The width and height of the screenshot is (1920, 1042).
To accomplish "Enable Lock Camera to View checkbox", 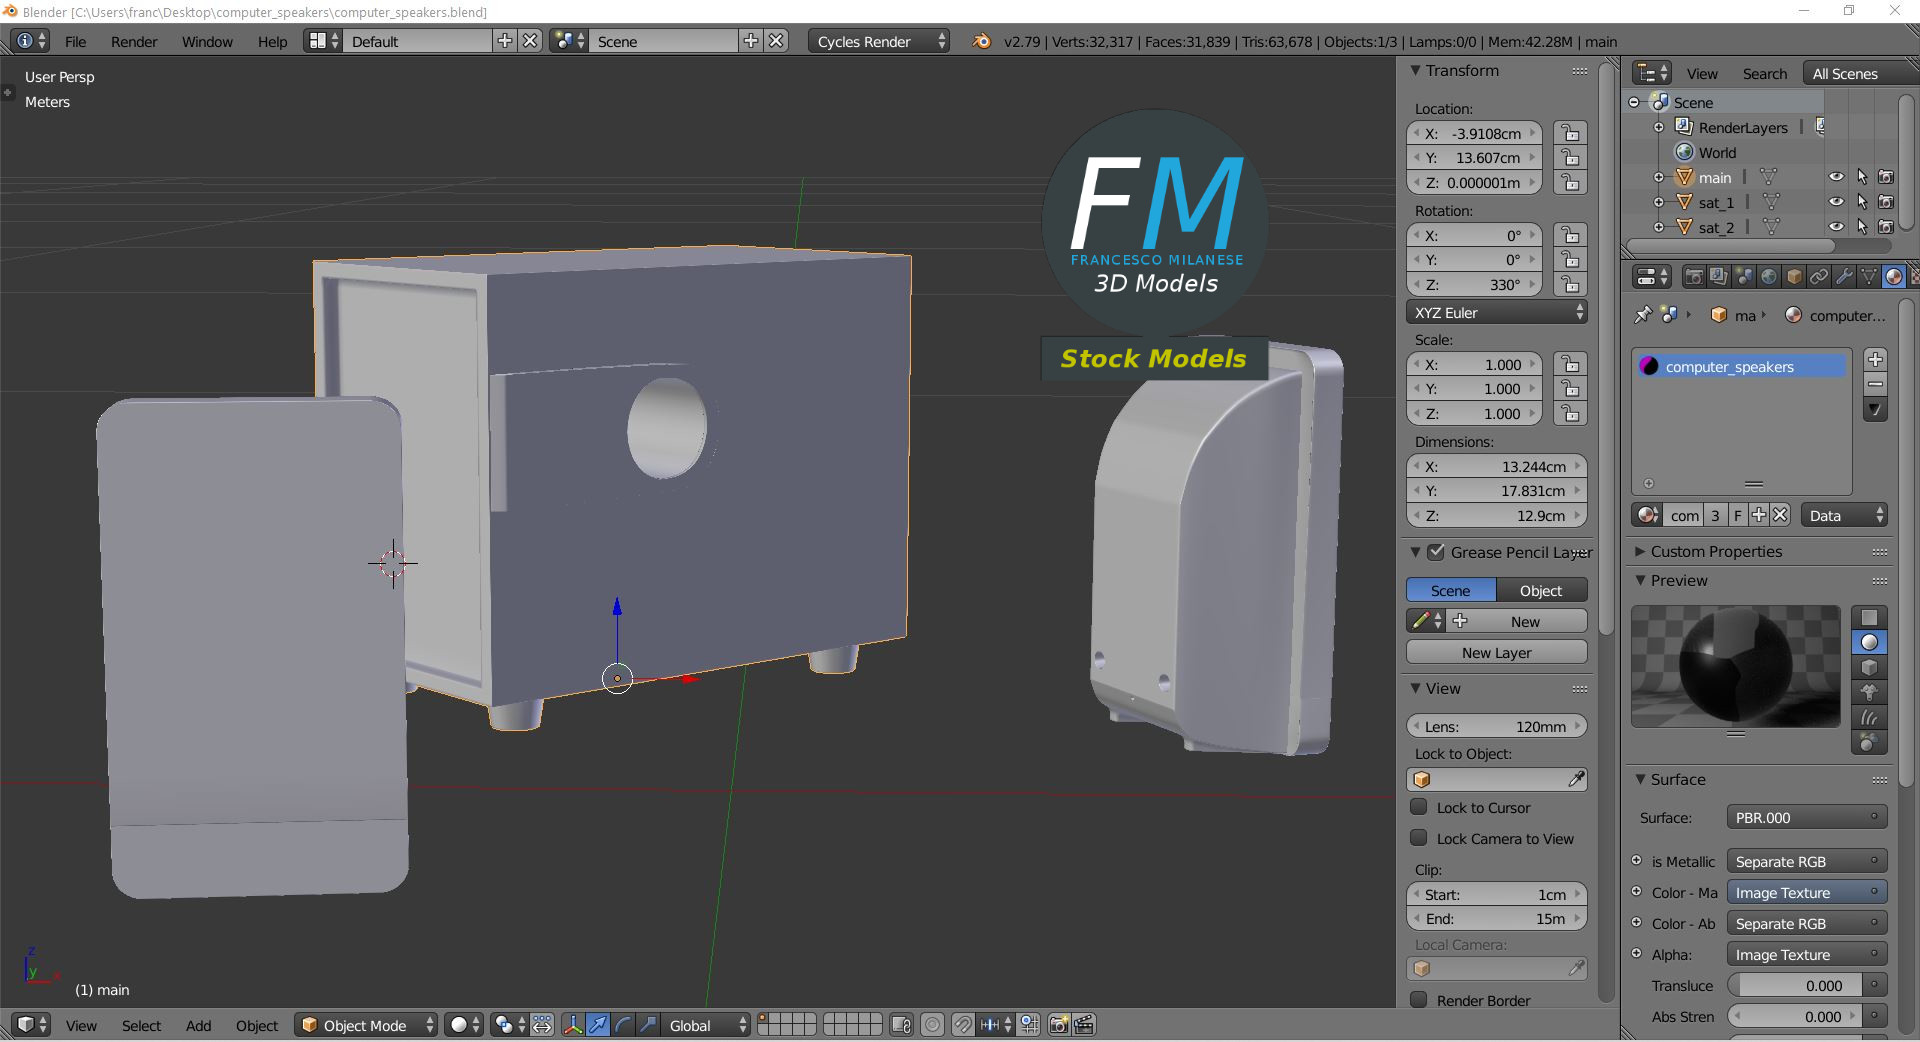I will coord(1418,838).
